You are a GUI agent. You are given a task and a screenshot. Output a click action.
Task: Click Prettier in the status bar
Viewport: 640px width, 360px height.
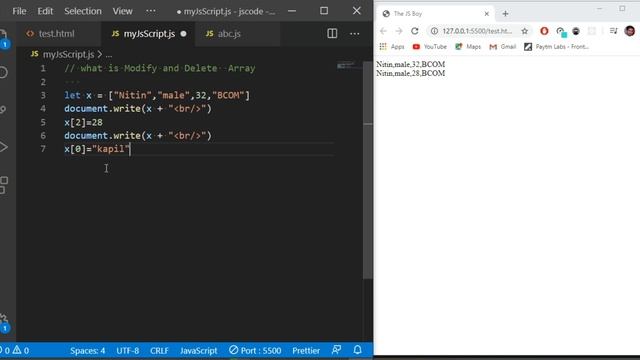[306, 351]
